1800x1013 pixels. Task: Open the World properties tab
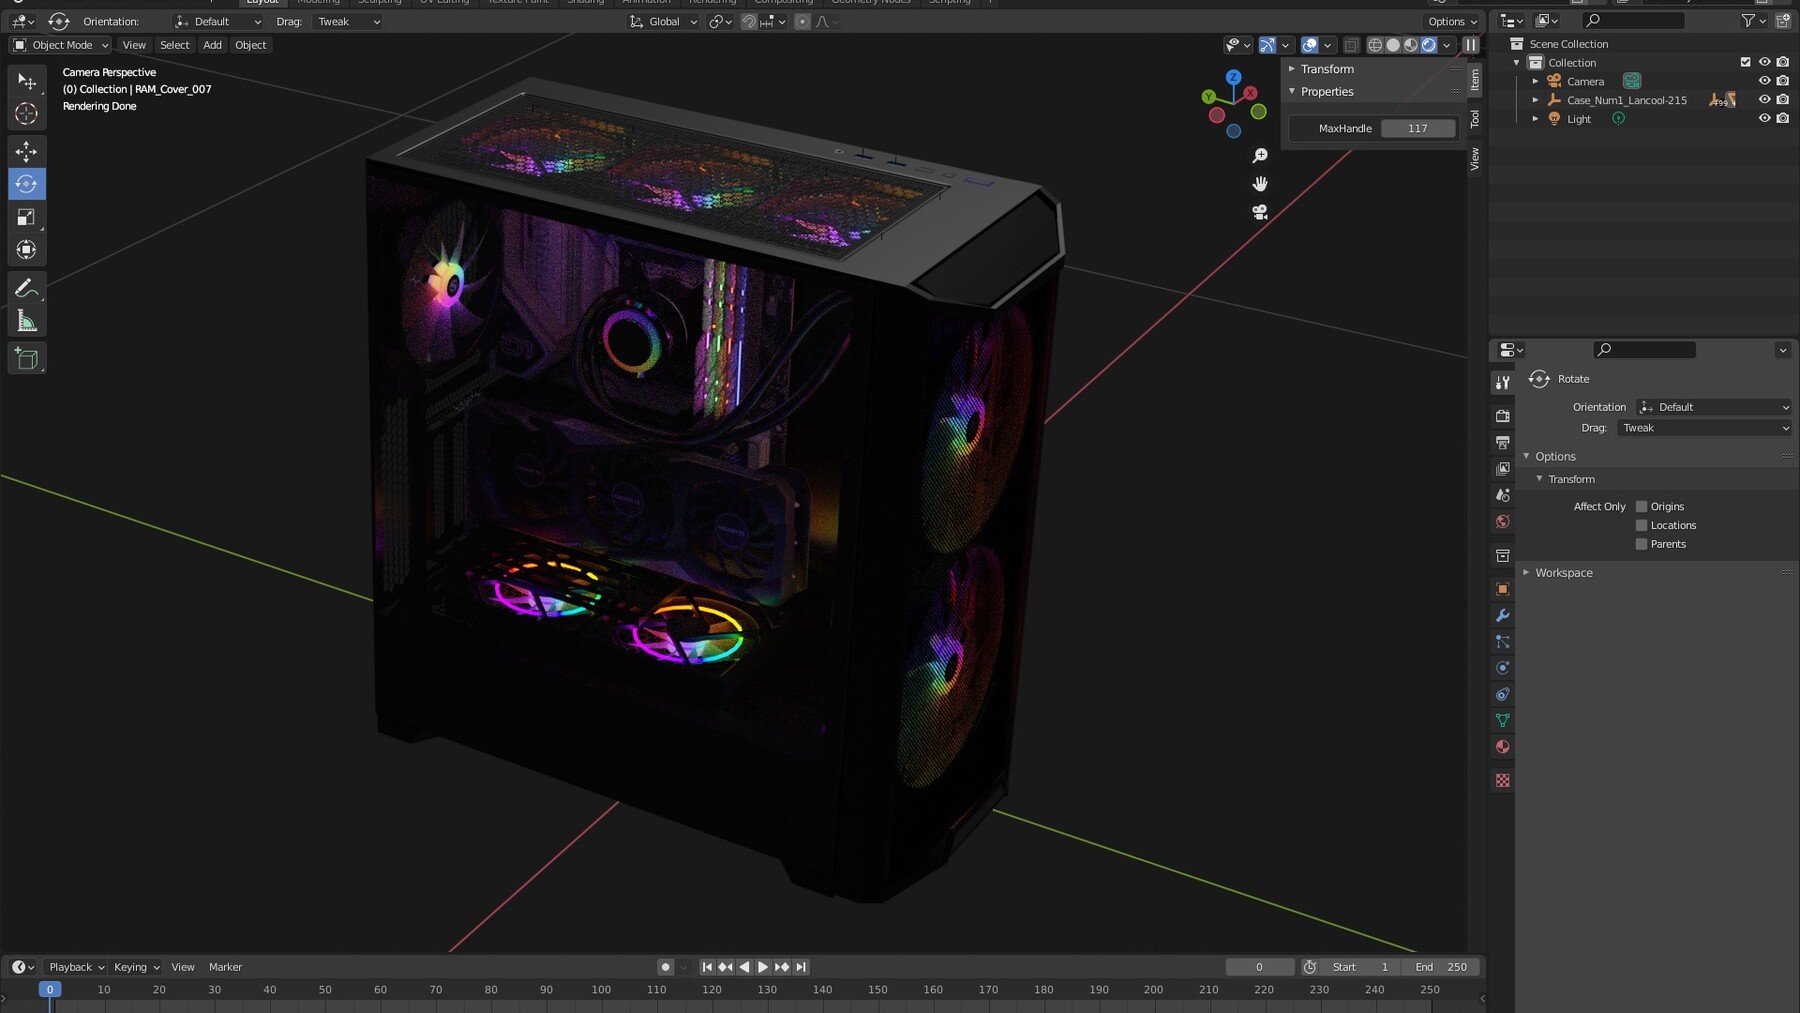click(1502, 522)
